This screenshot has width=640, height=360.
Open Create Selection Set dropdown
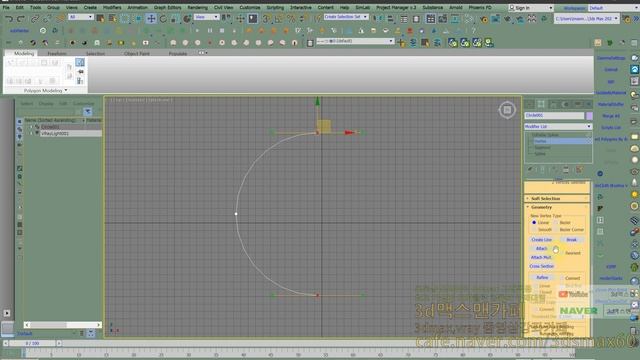pyautogui.click(x=346, y=17)
